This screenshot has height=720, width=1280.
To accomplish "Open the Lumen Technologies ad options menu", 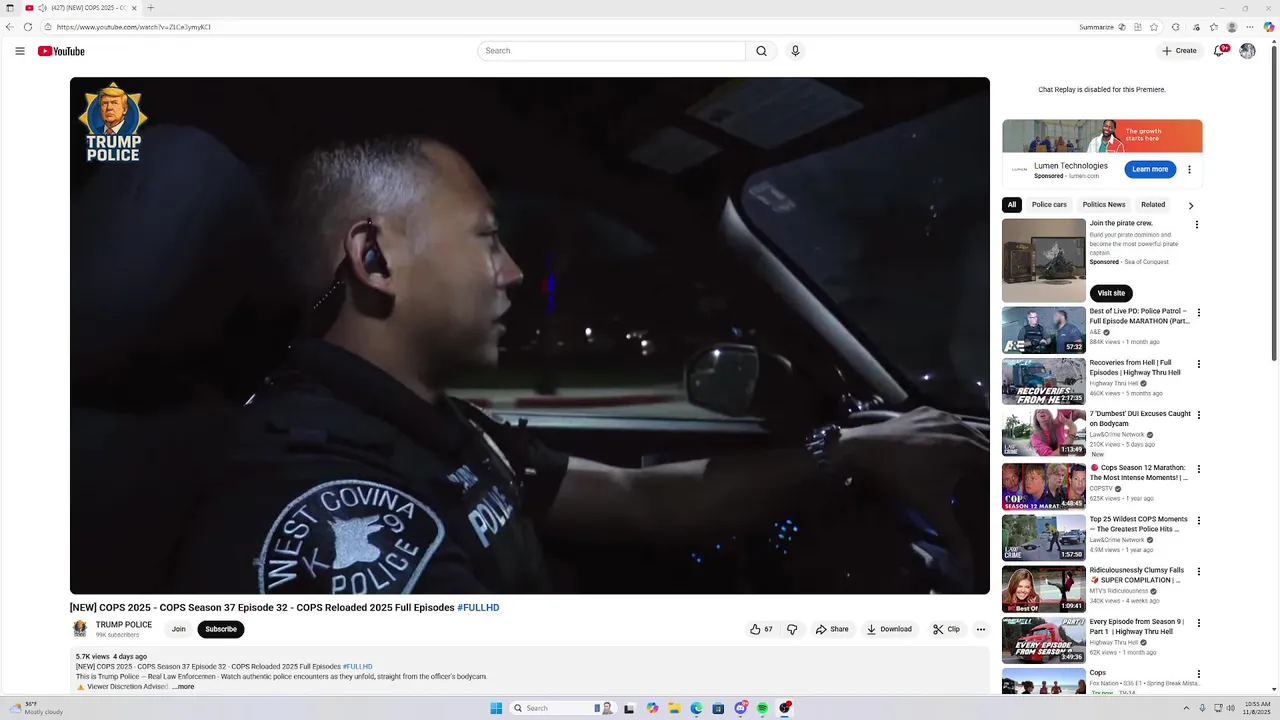I will click(x=1189, y=170).
